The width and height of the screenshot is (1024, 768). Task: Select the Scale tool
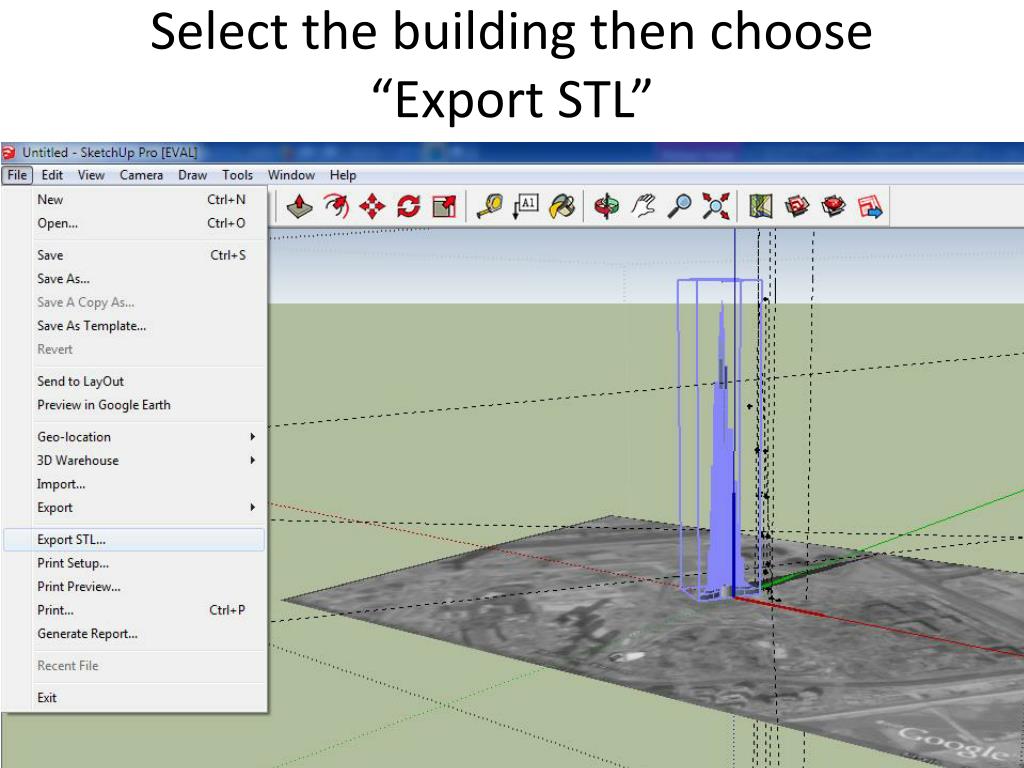[x=444, y=207]
